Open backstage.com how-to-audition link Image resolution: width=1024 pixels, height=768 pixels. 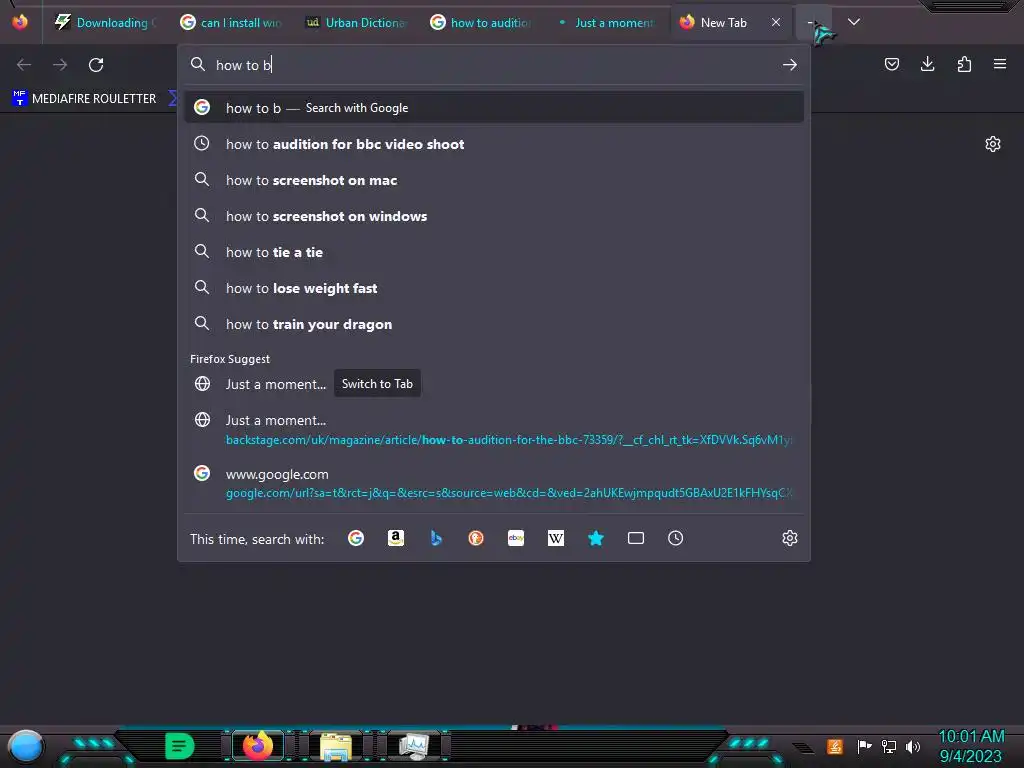[x=494, y=430]
